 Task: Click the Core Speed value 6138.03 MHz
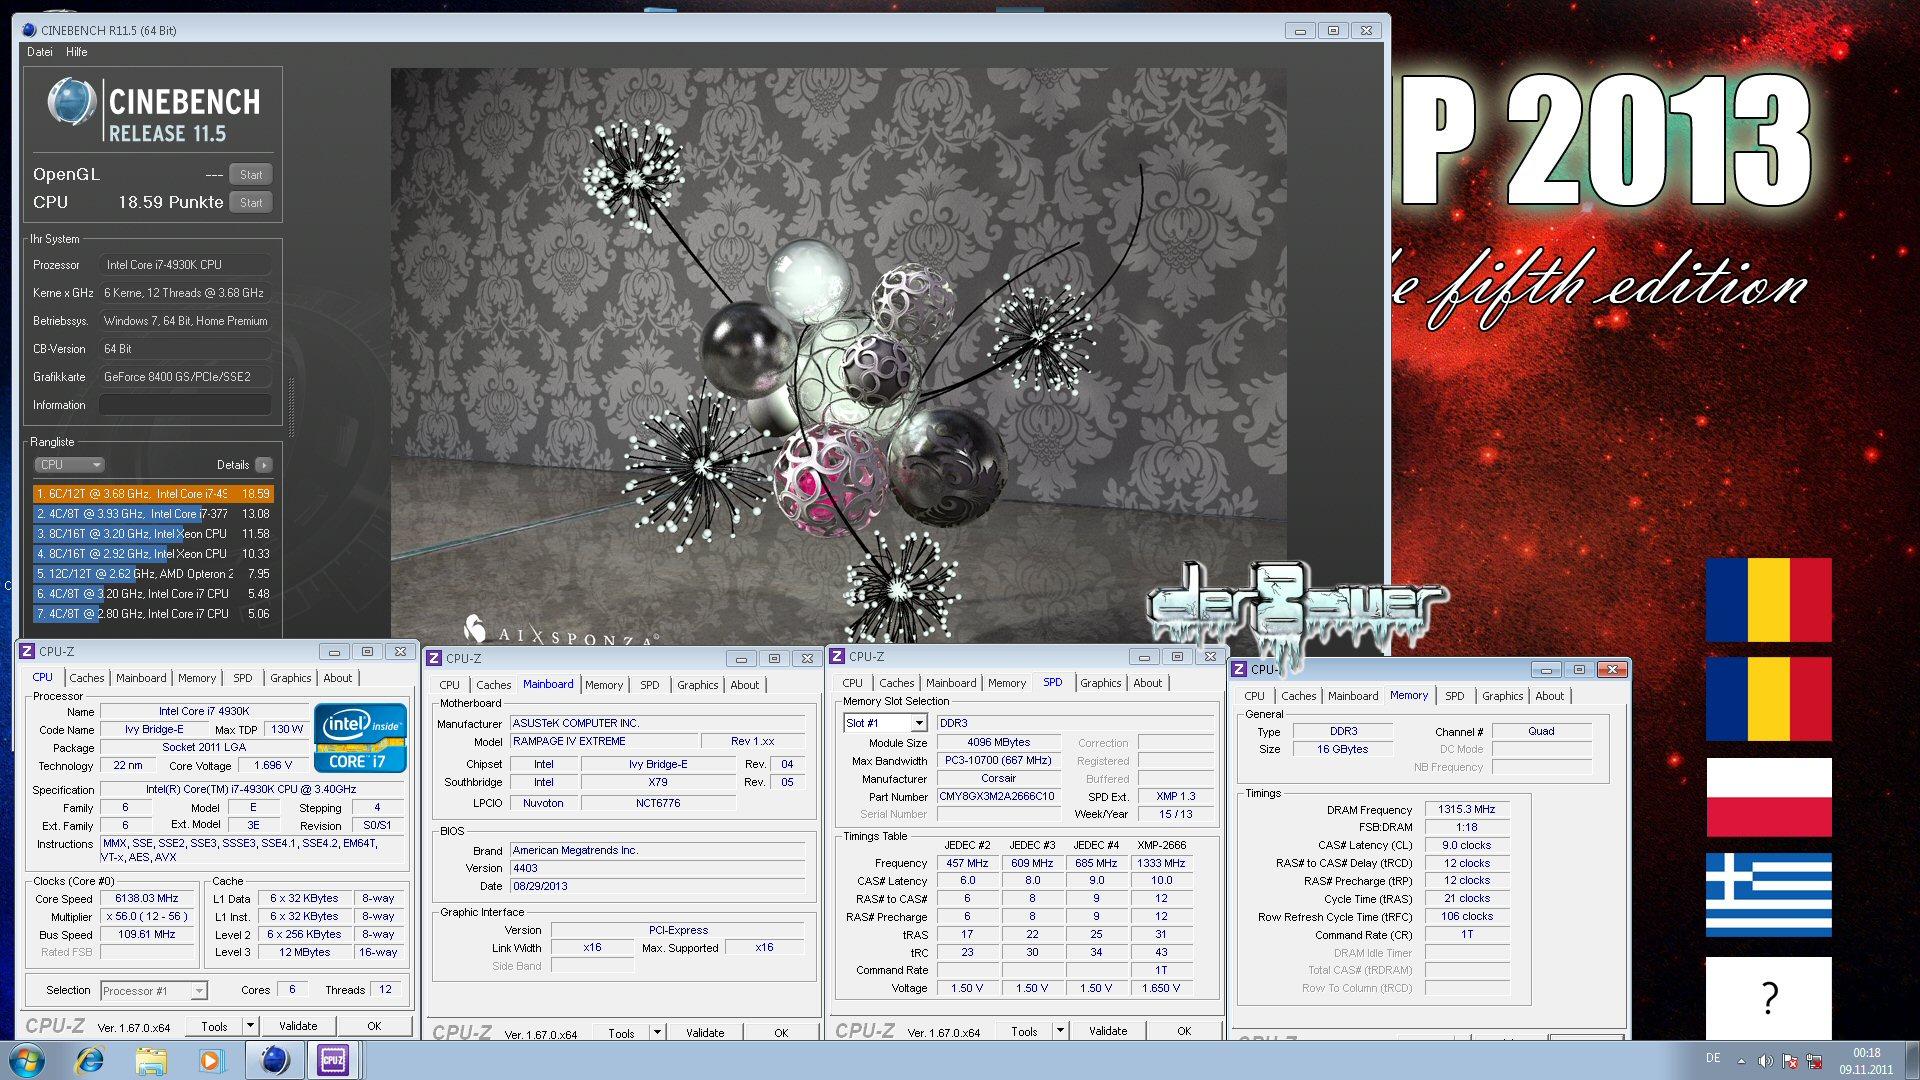click(147, 899)
